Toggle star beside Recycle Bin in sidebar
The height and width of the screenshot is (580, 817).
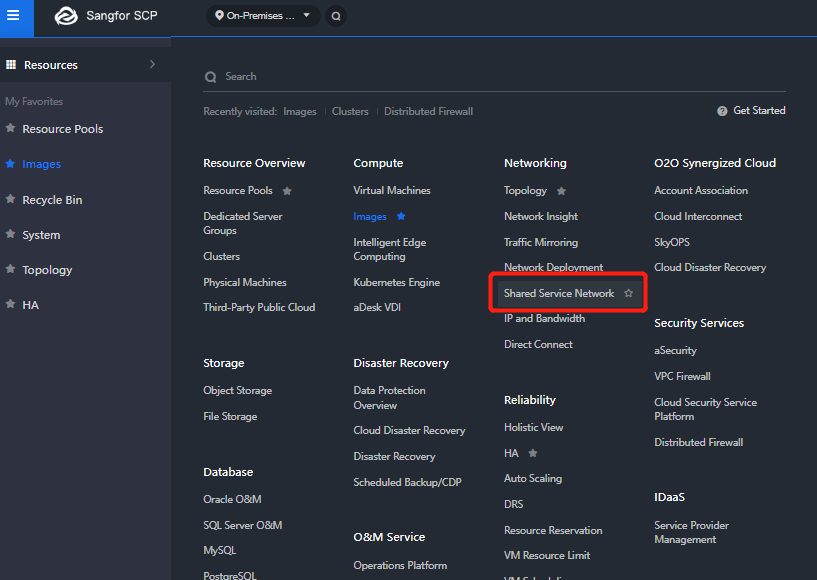(10, 199)
